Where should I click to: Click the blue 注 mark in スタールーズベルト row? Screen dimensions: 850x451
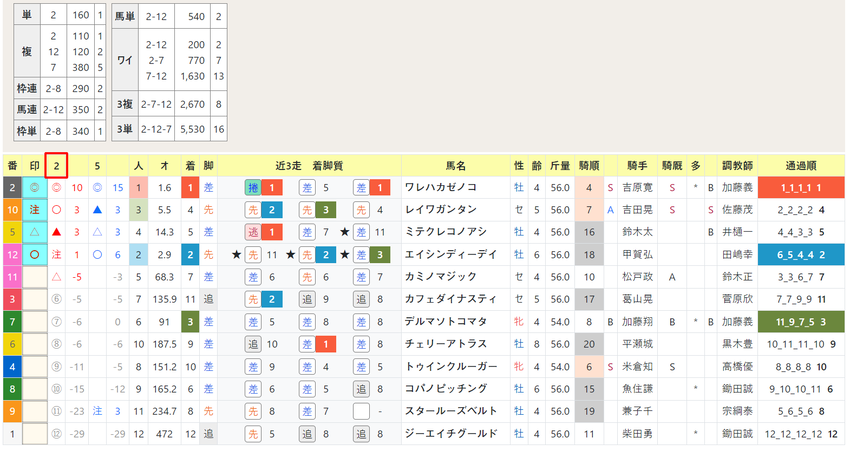pos(98,411)
